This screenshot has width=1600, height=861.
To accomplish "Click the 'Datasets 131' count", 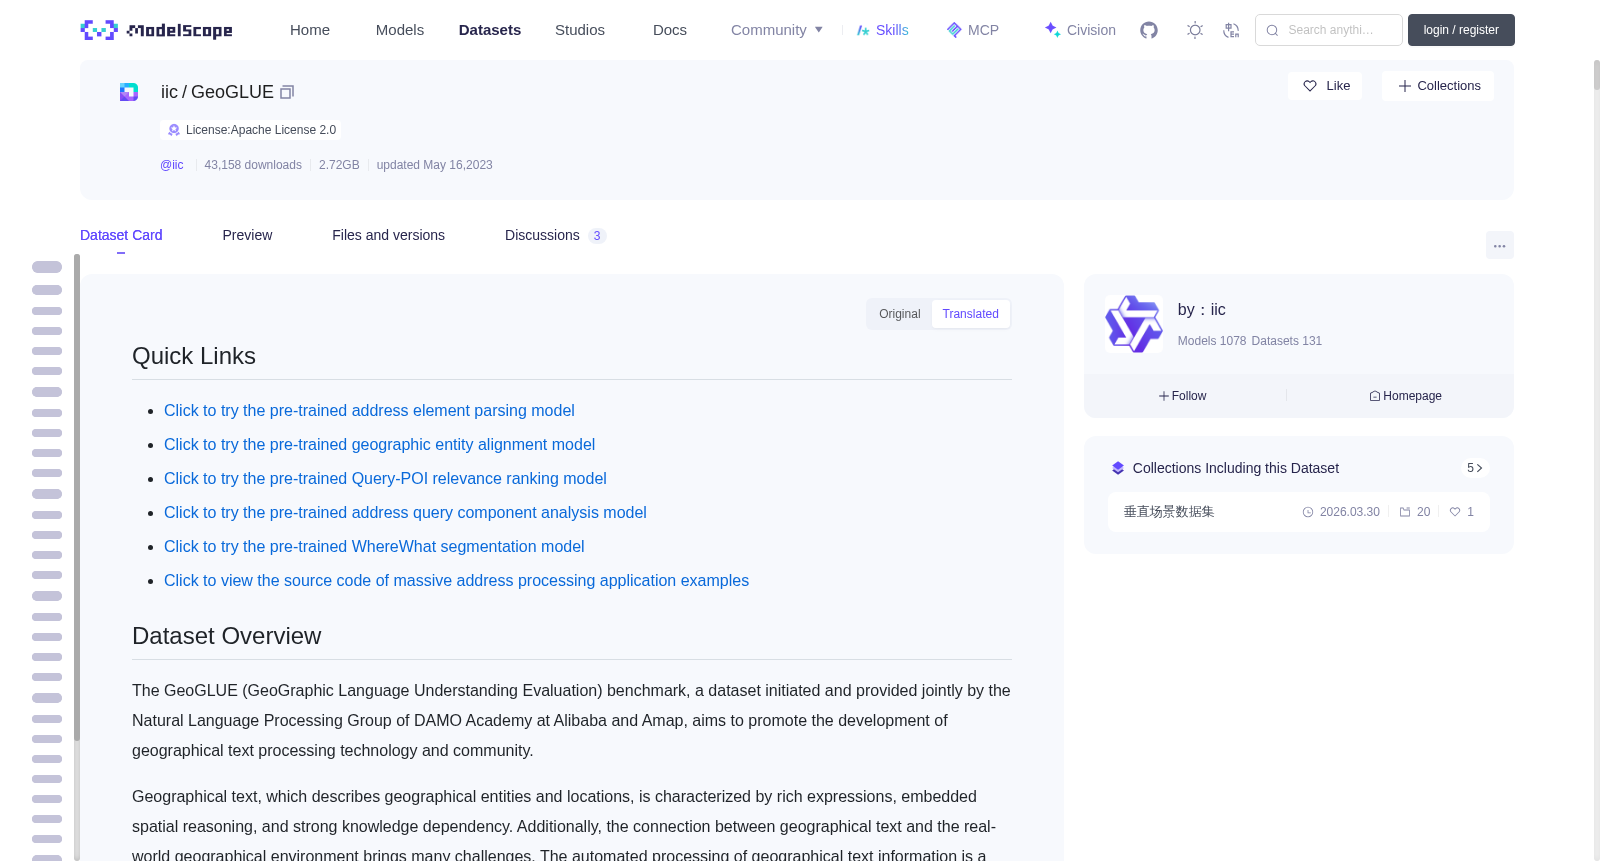I will 1286,341.
